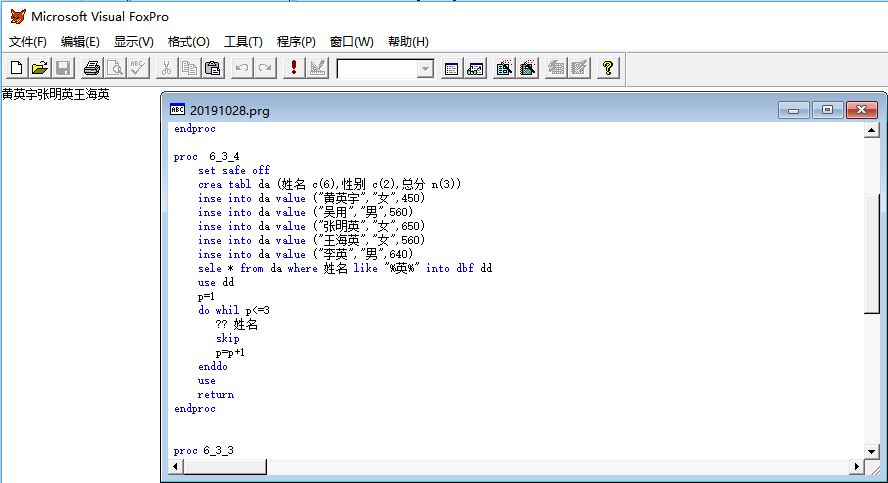Click the 'enddo' code line

point(213,366)
